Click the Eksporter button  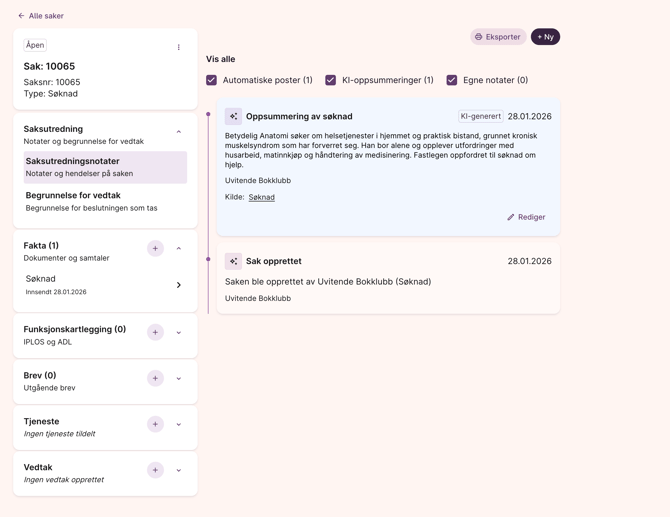tap(498, 37)
